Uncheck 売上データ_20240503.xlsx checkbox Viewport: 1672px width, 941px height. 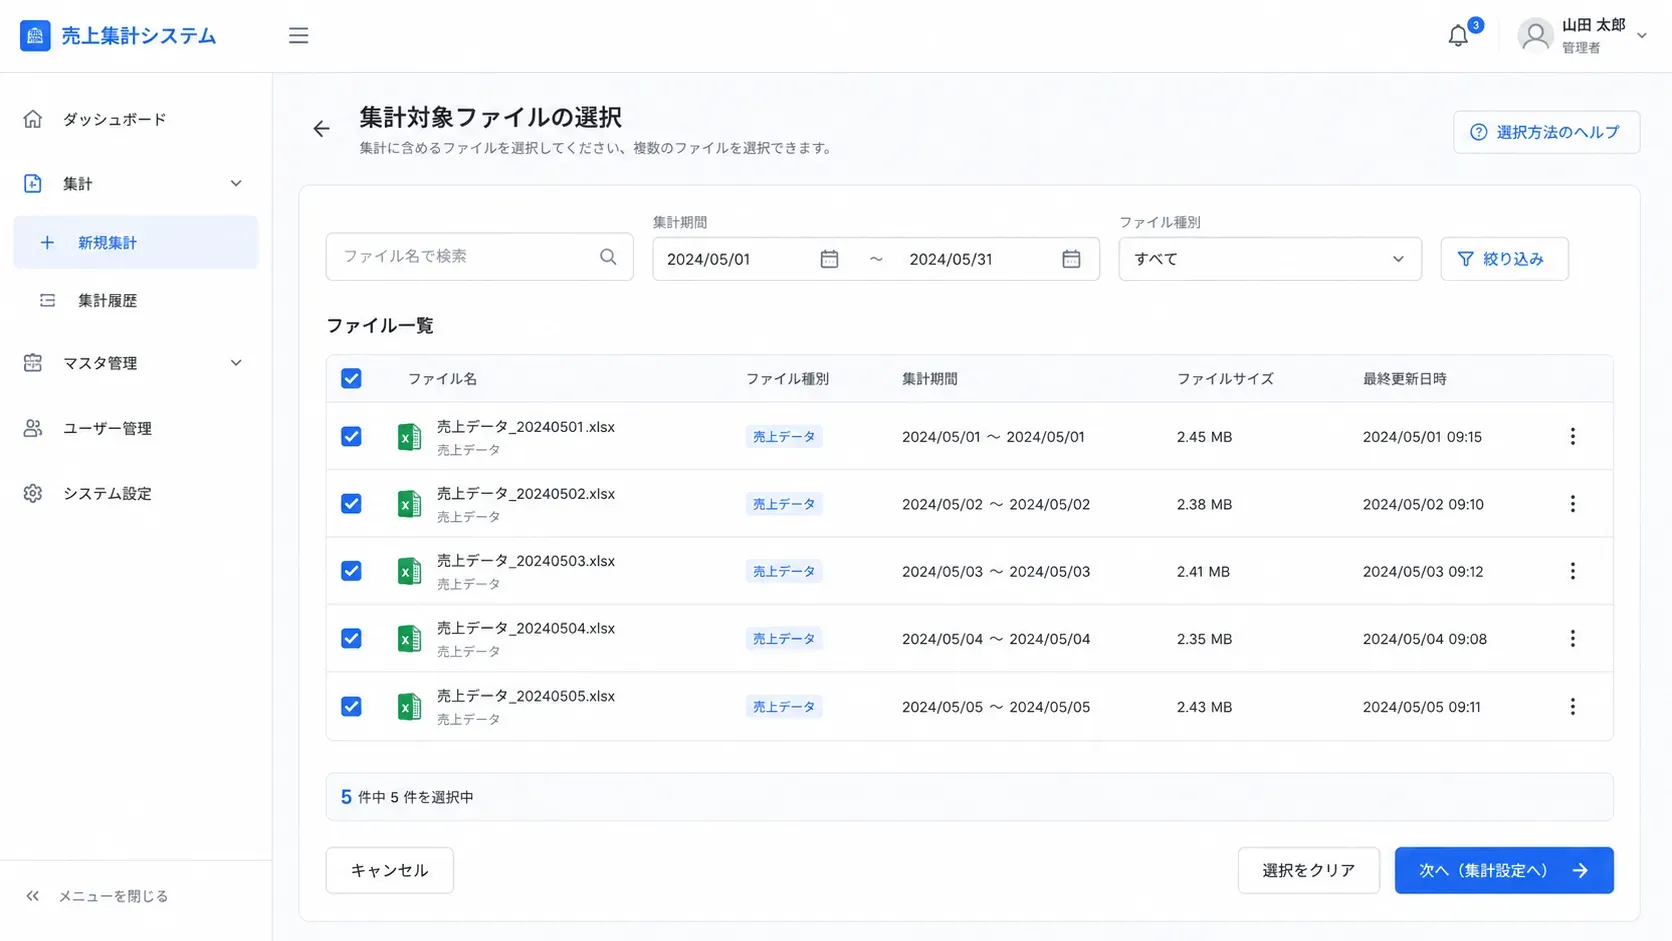click(x=351, y=571)
